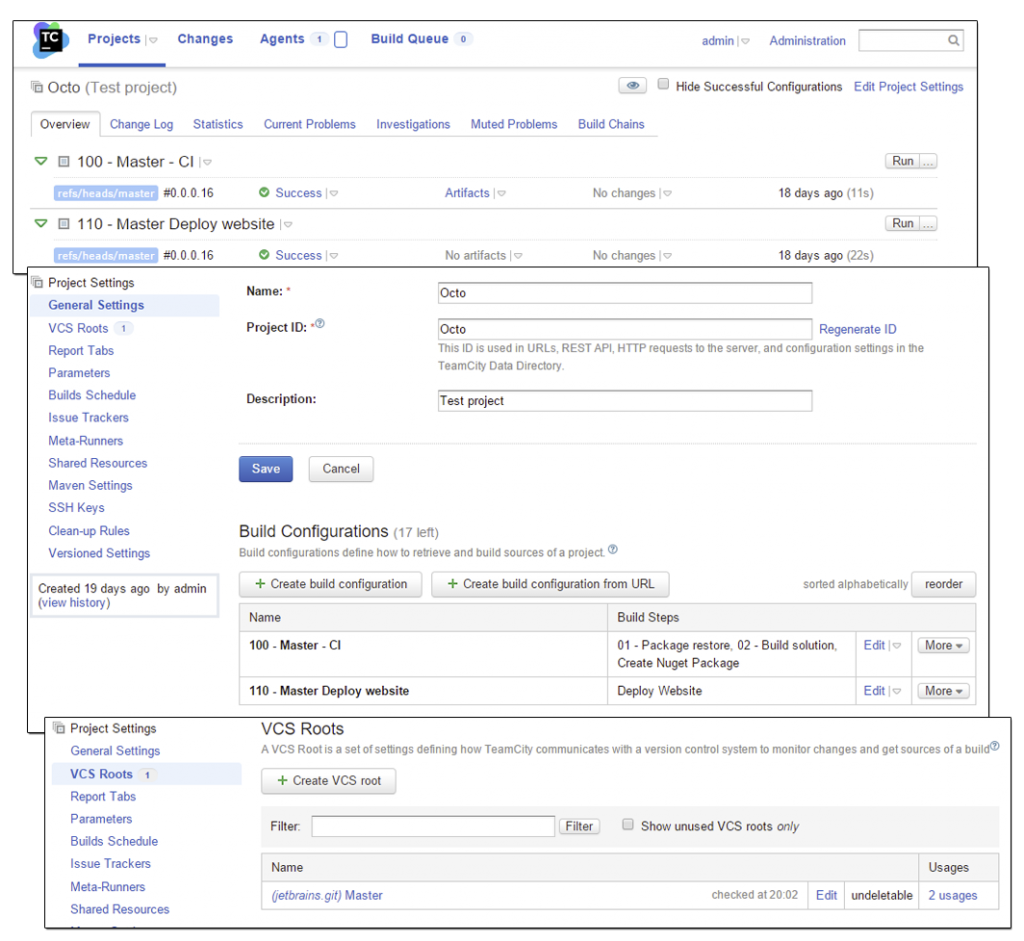1024x941 pixels.
Task: Click the project icon beside Octo (Test project) title
Action: [x=37, y=87]
